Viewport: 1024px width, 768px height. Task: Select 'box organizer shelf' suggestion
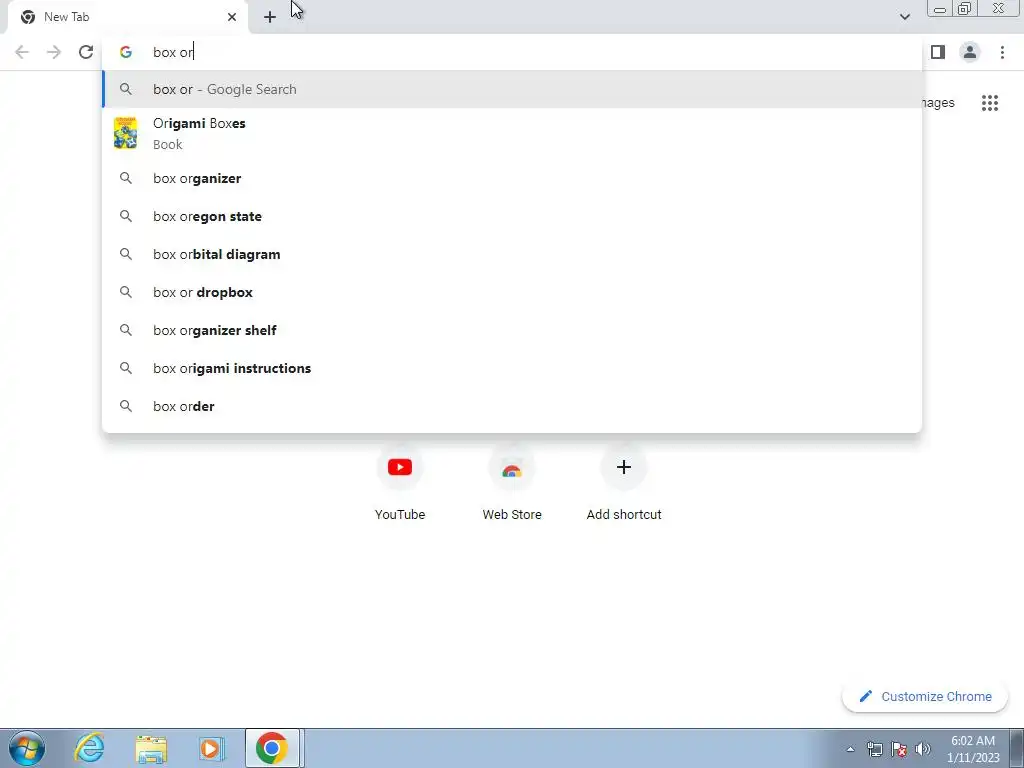512,330
